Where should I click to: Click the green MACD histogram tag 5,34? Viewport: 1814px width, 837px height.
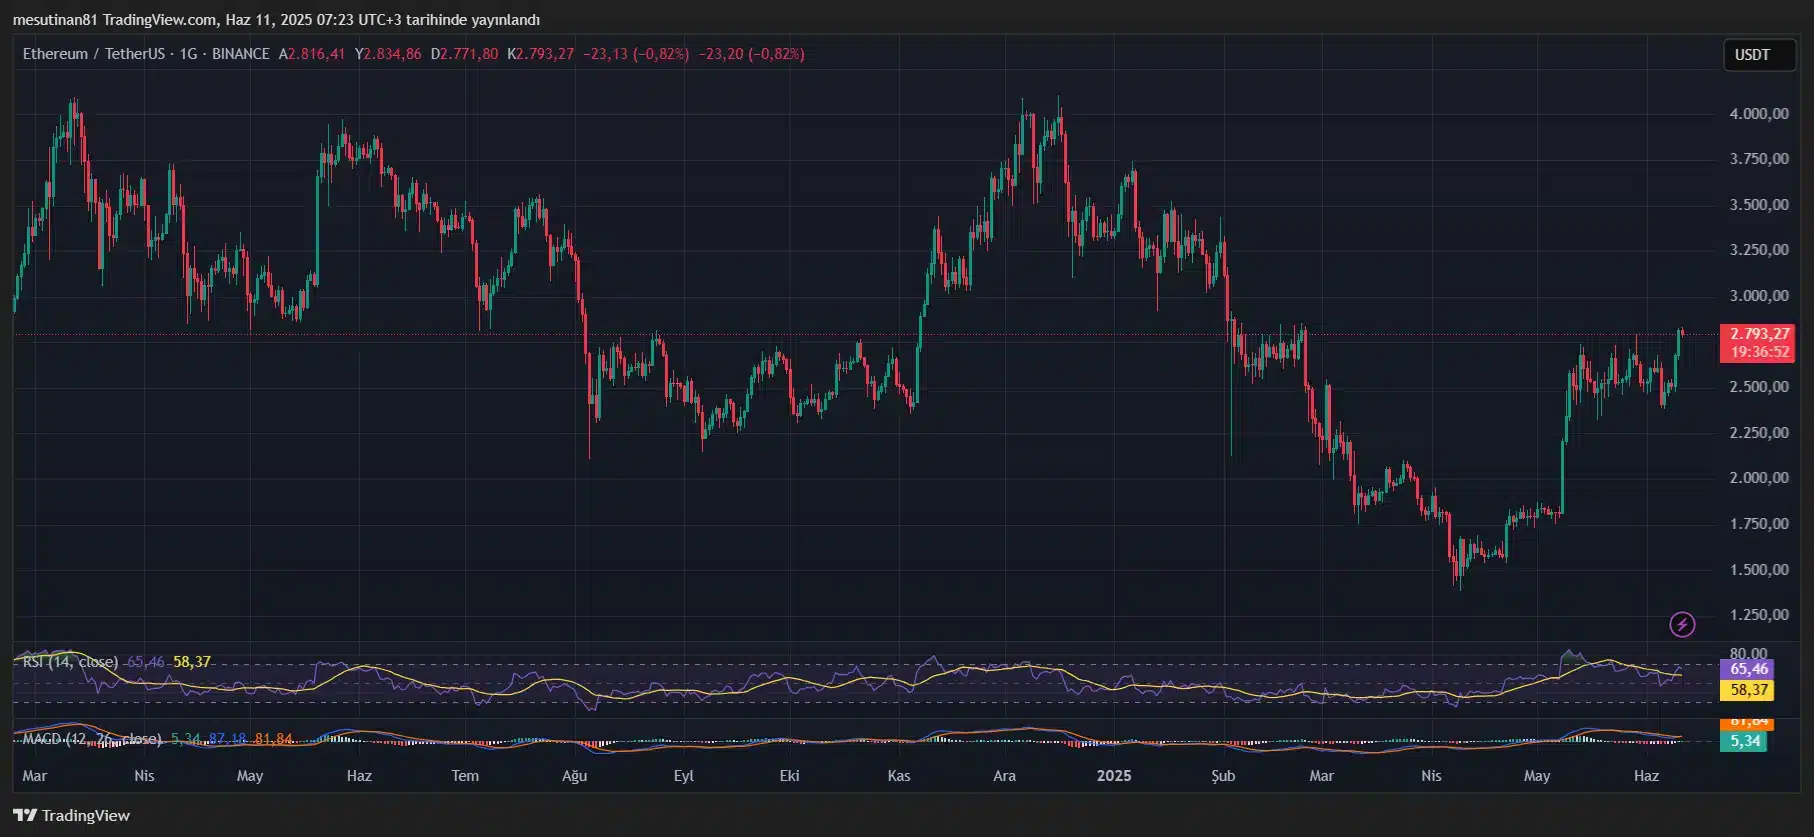[x=1745, y=741]
